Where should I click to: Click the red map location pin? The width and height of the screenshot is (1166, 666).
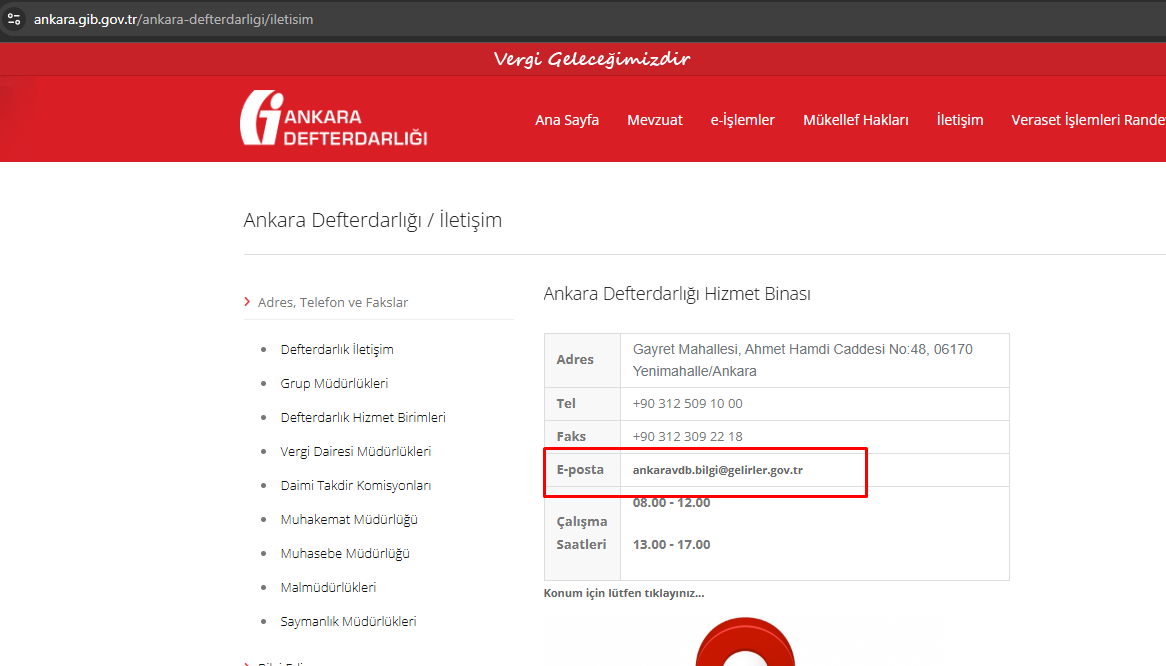tap(745, 641)
